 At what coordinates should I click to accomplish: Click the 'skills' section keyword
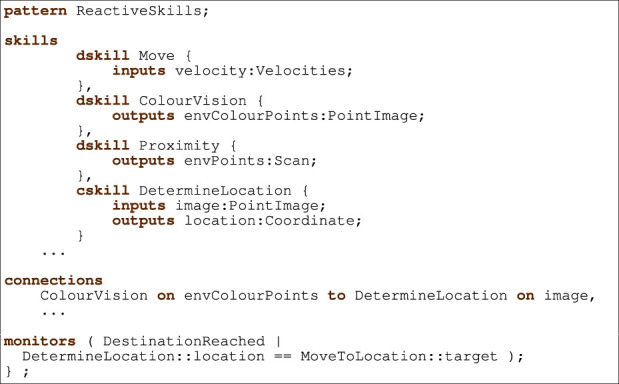point(31,41)
